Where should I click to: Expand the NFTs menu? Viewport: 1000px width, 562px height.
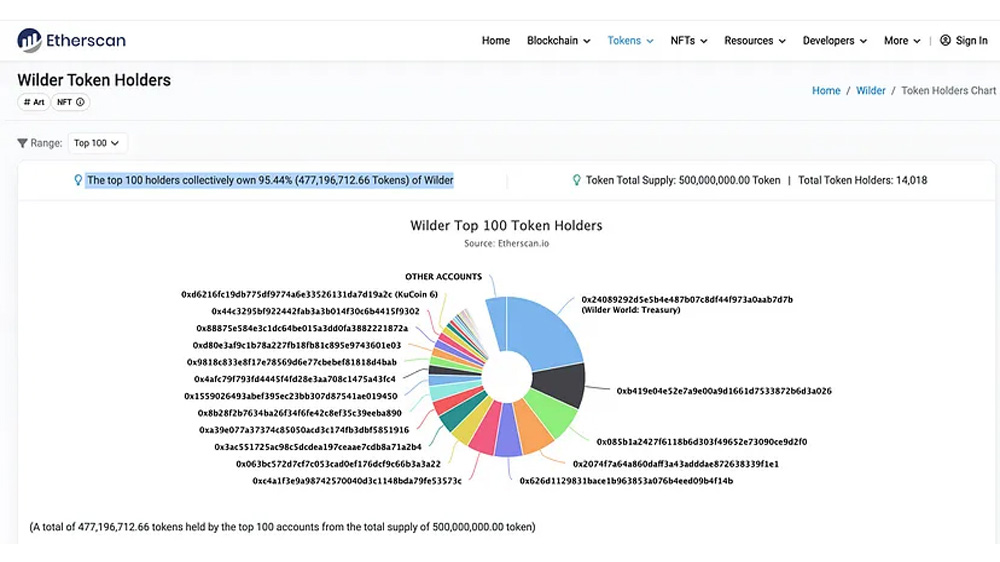click(x=689, y=40)
